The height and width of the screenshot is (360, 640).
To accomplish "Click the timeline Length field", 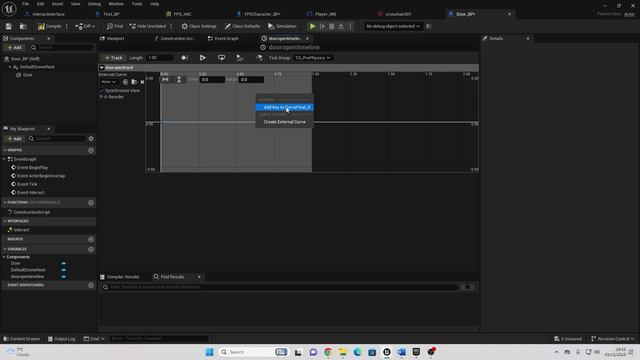I will pos(160,58).
